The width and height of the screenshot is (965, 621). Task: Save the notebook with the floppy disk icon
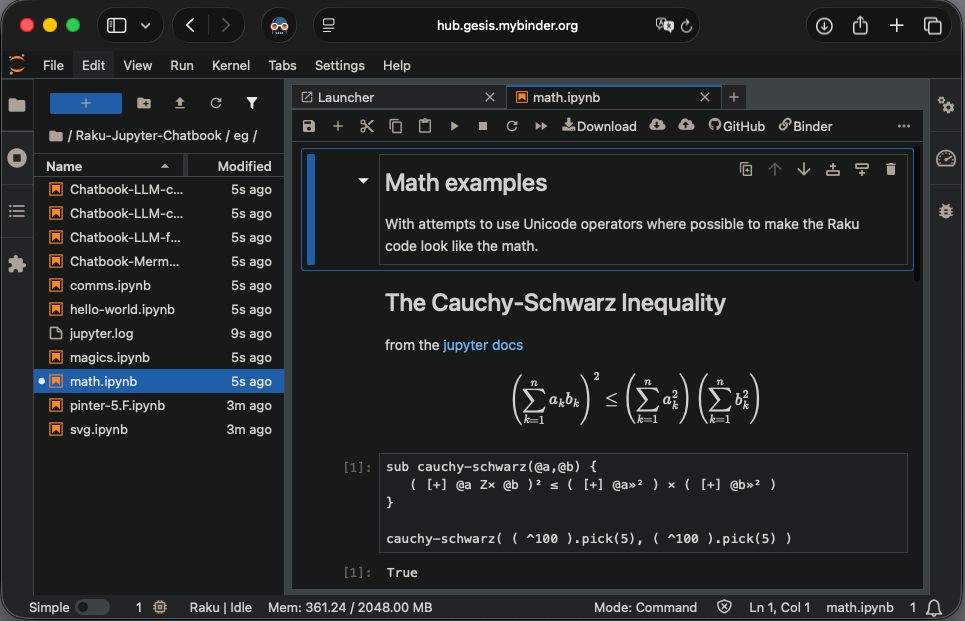tap(309, 126)
